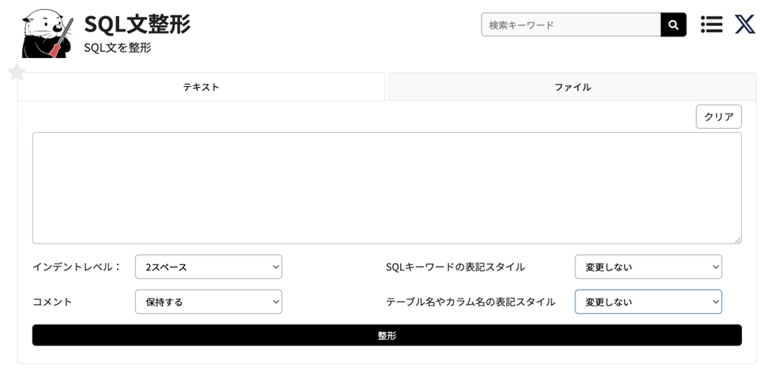Open the コメント dropdown
772x372 pixels.
208,302
